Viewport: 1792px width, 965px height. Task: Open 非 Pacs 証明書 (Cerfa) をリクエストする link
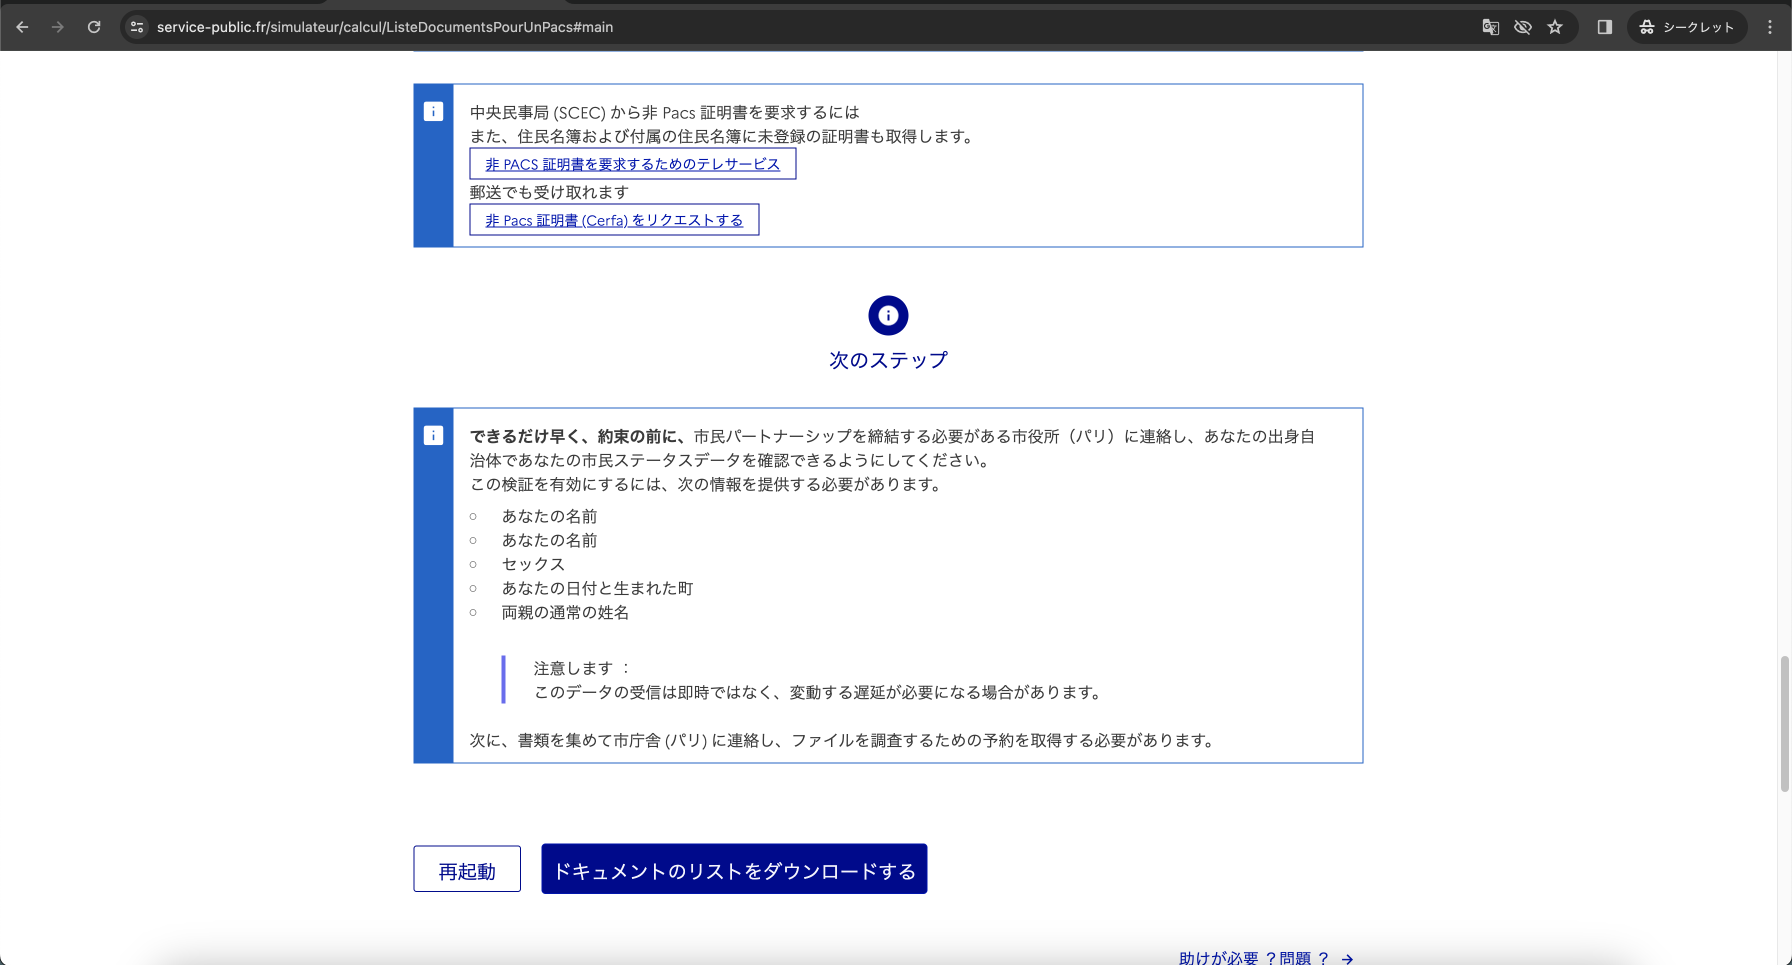(614, 220)
